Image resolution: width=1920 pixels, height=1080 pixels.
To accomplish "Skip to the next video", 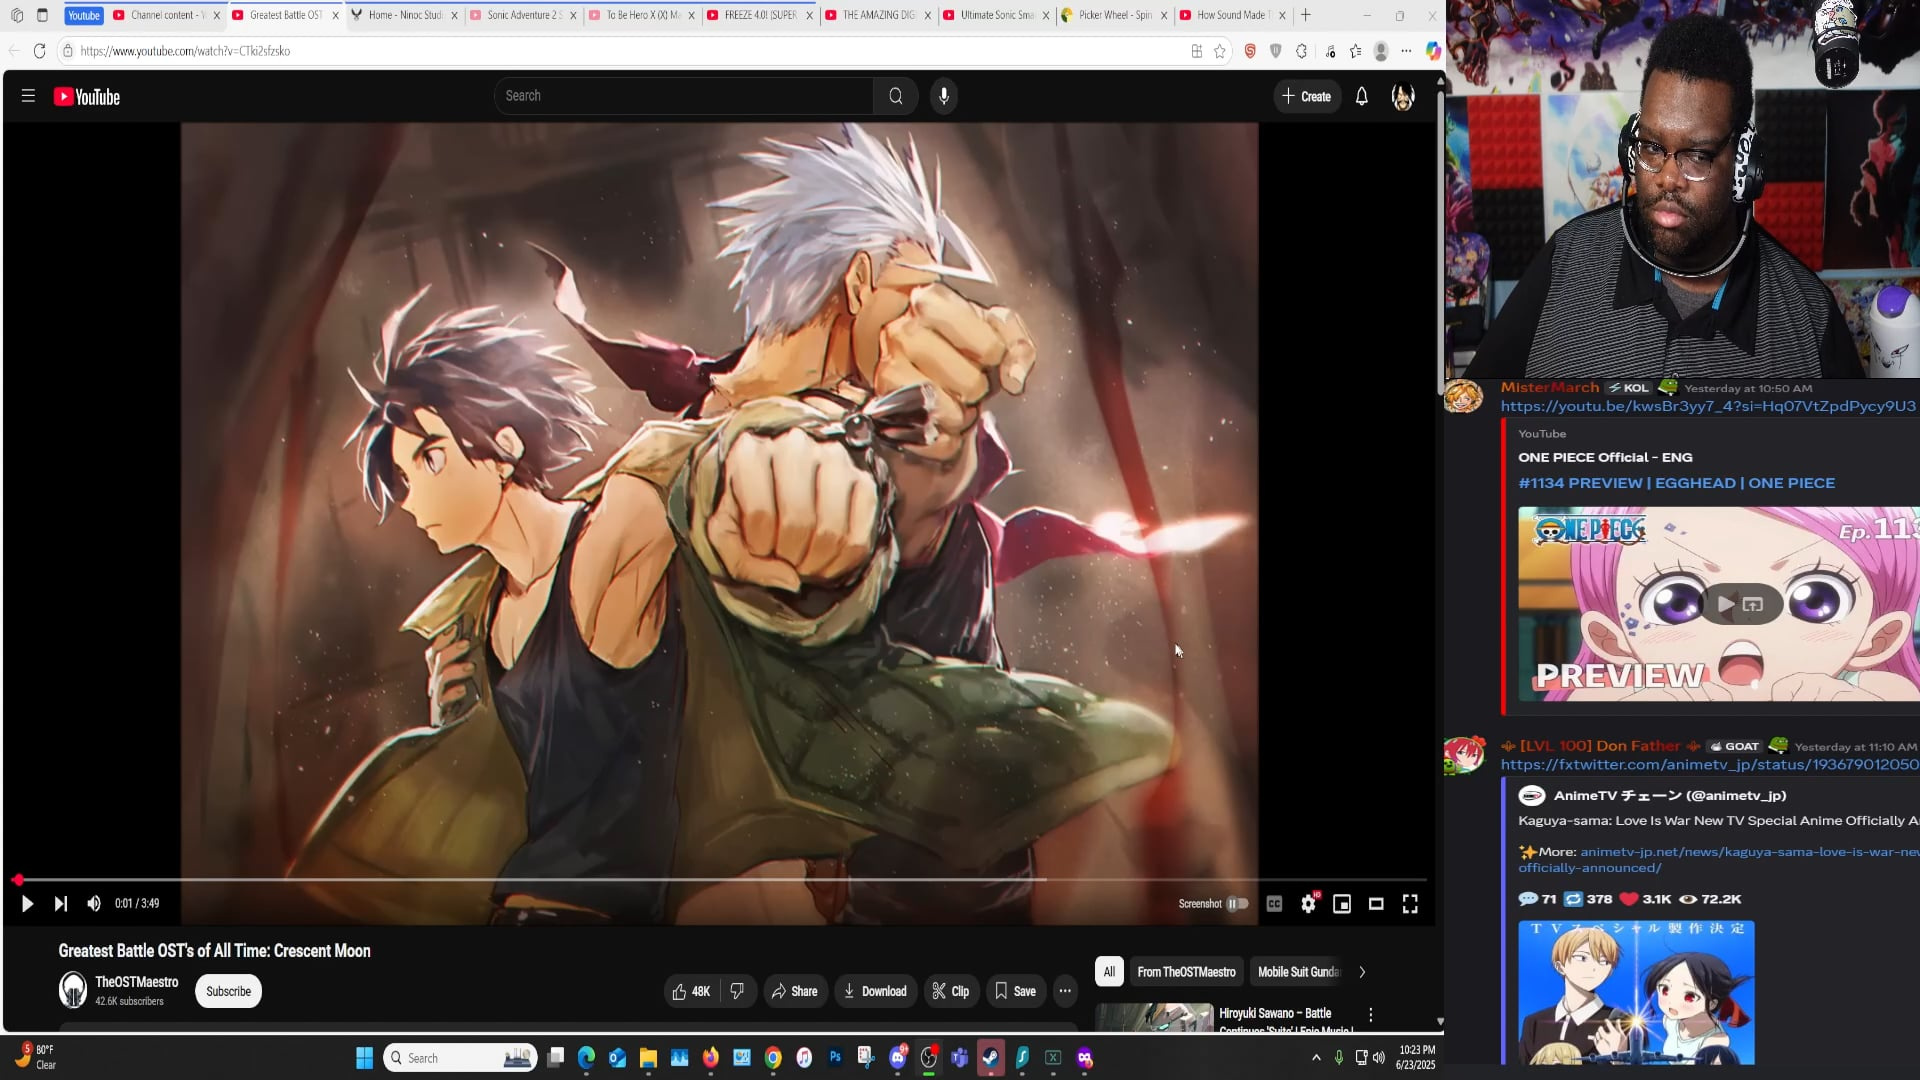I will pyautogui.click(x=61, y=904).
